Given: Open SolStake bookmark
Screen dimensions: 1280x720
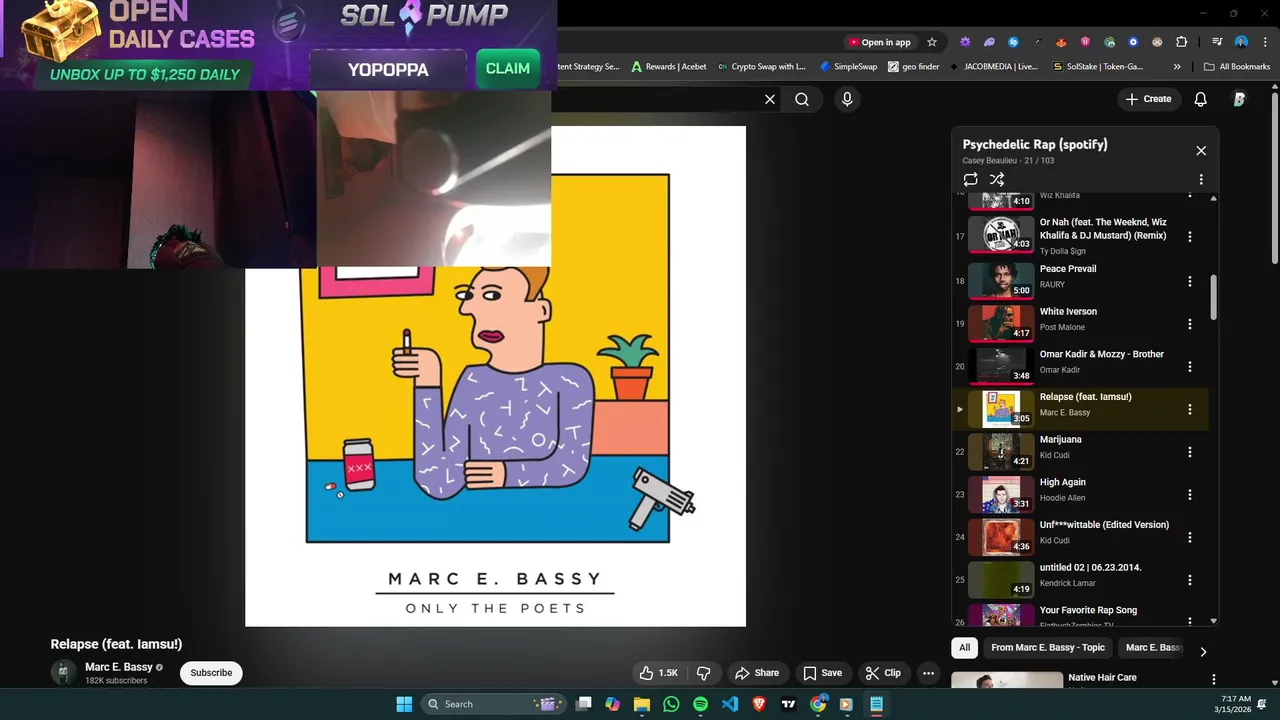Looking at the screenshot, I should [x=1098, y=67].
